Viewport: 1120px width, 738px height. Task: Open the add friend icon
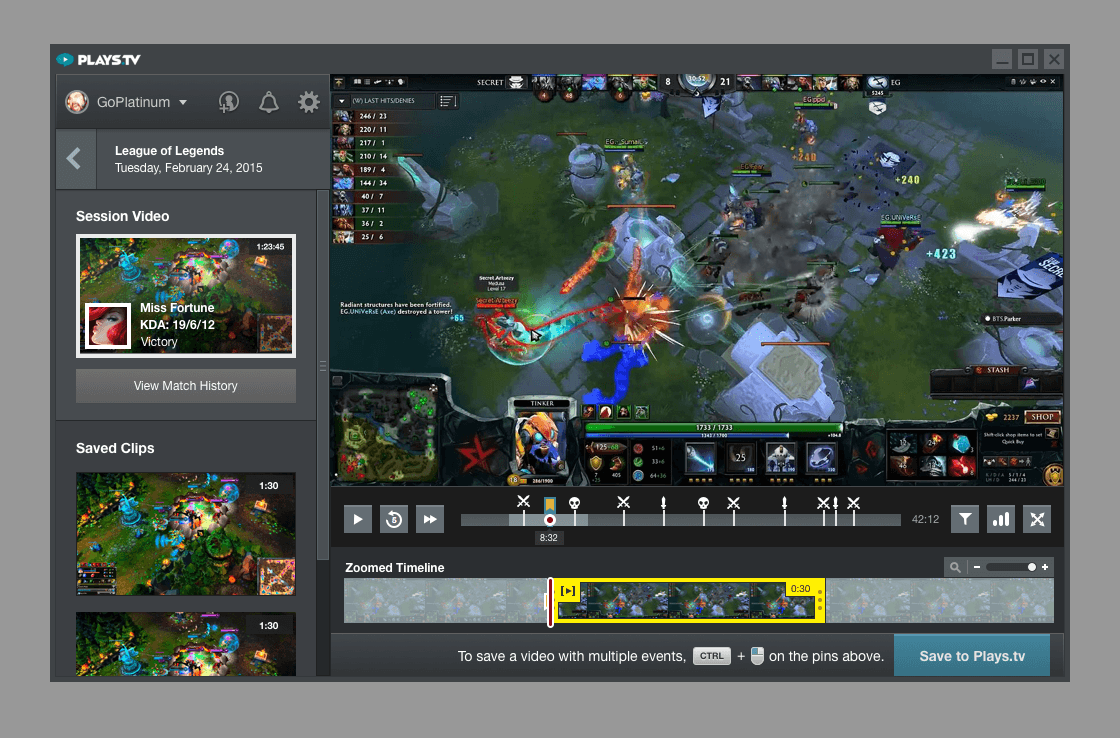229,102
